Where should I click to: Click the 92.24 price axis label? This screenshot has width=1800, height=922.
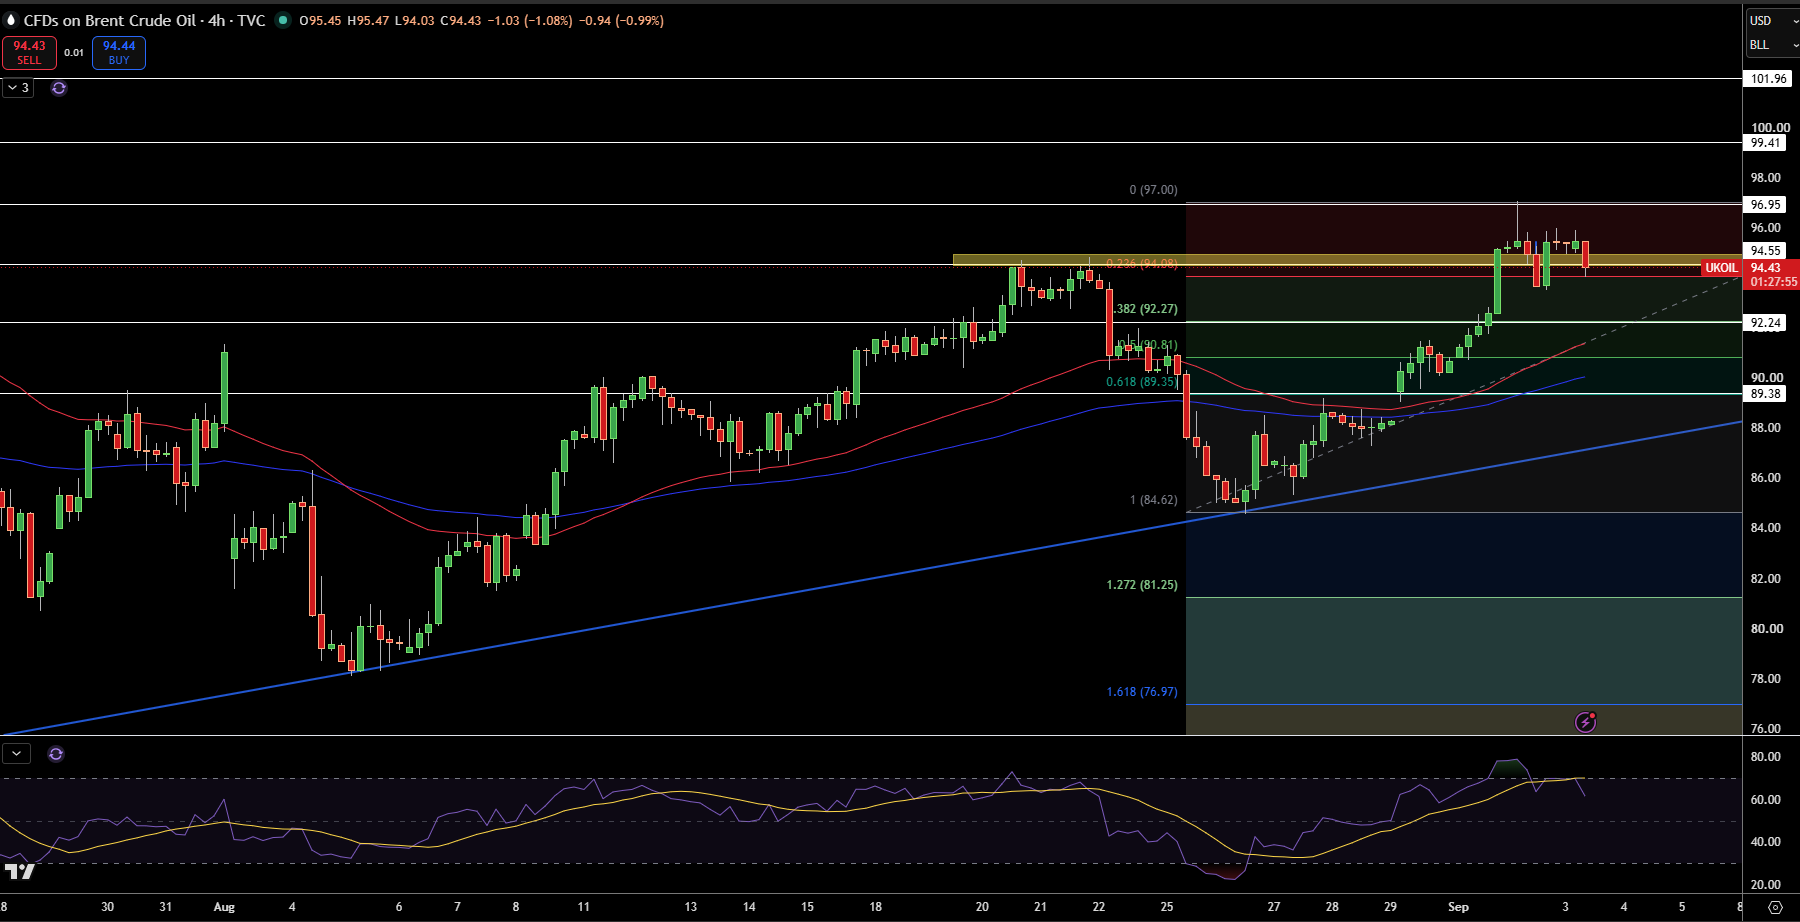[x=1765, y=323]
